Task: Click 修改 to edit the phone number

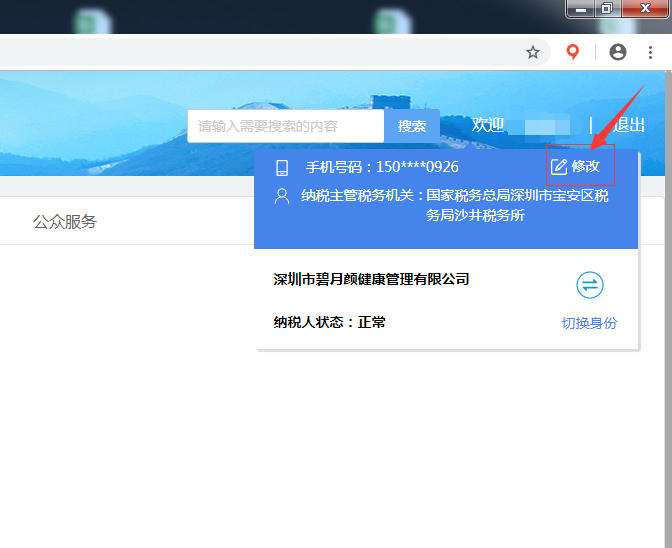Action: [x=577, y=167]
